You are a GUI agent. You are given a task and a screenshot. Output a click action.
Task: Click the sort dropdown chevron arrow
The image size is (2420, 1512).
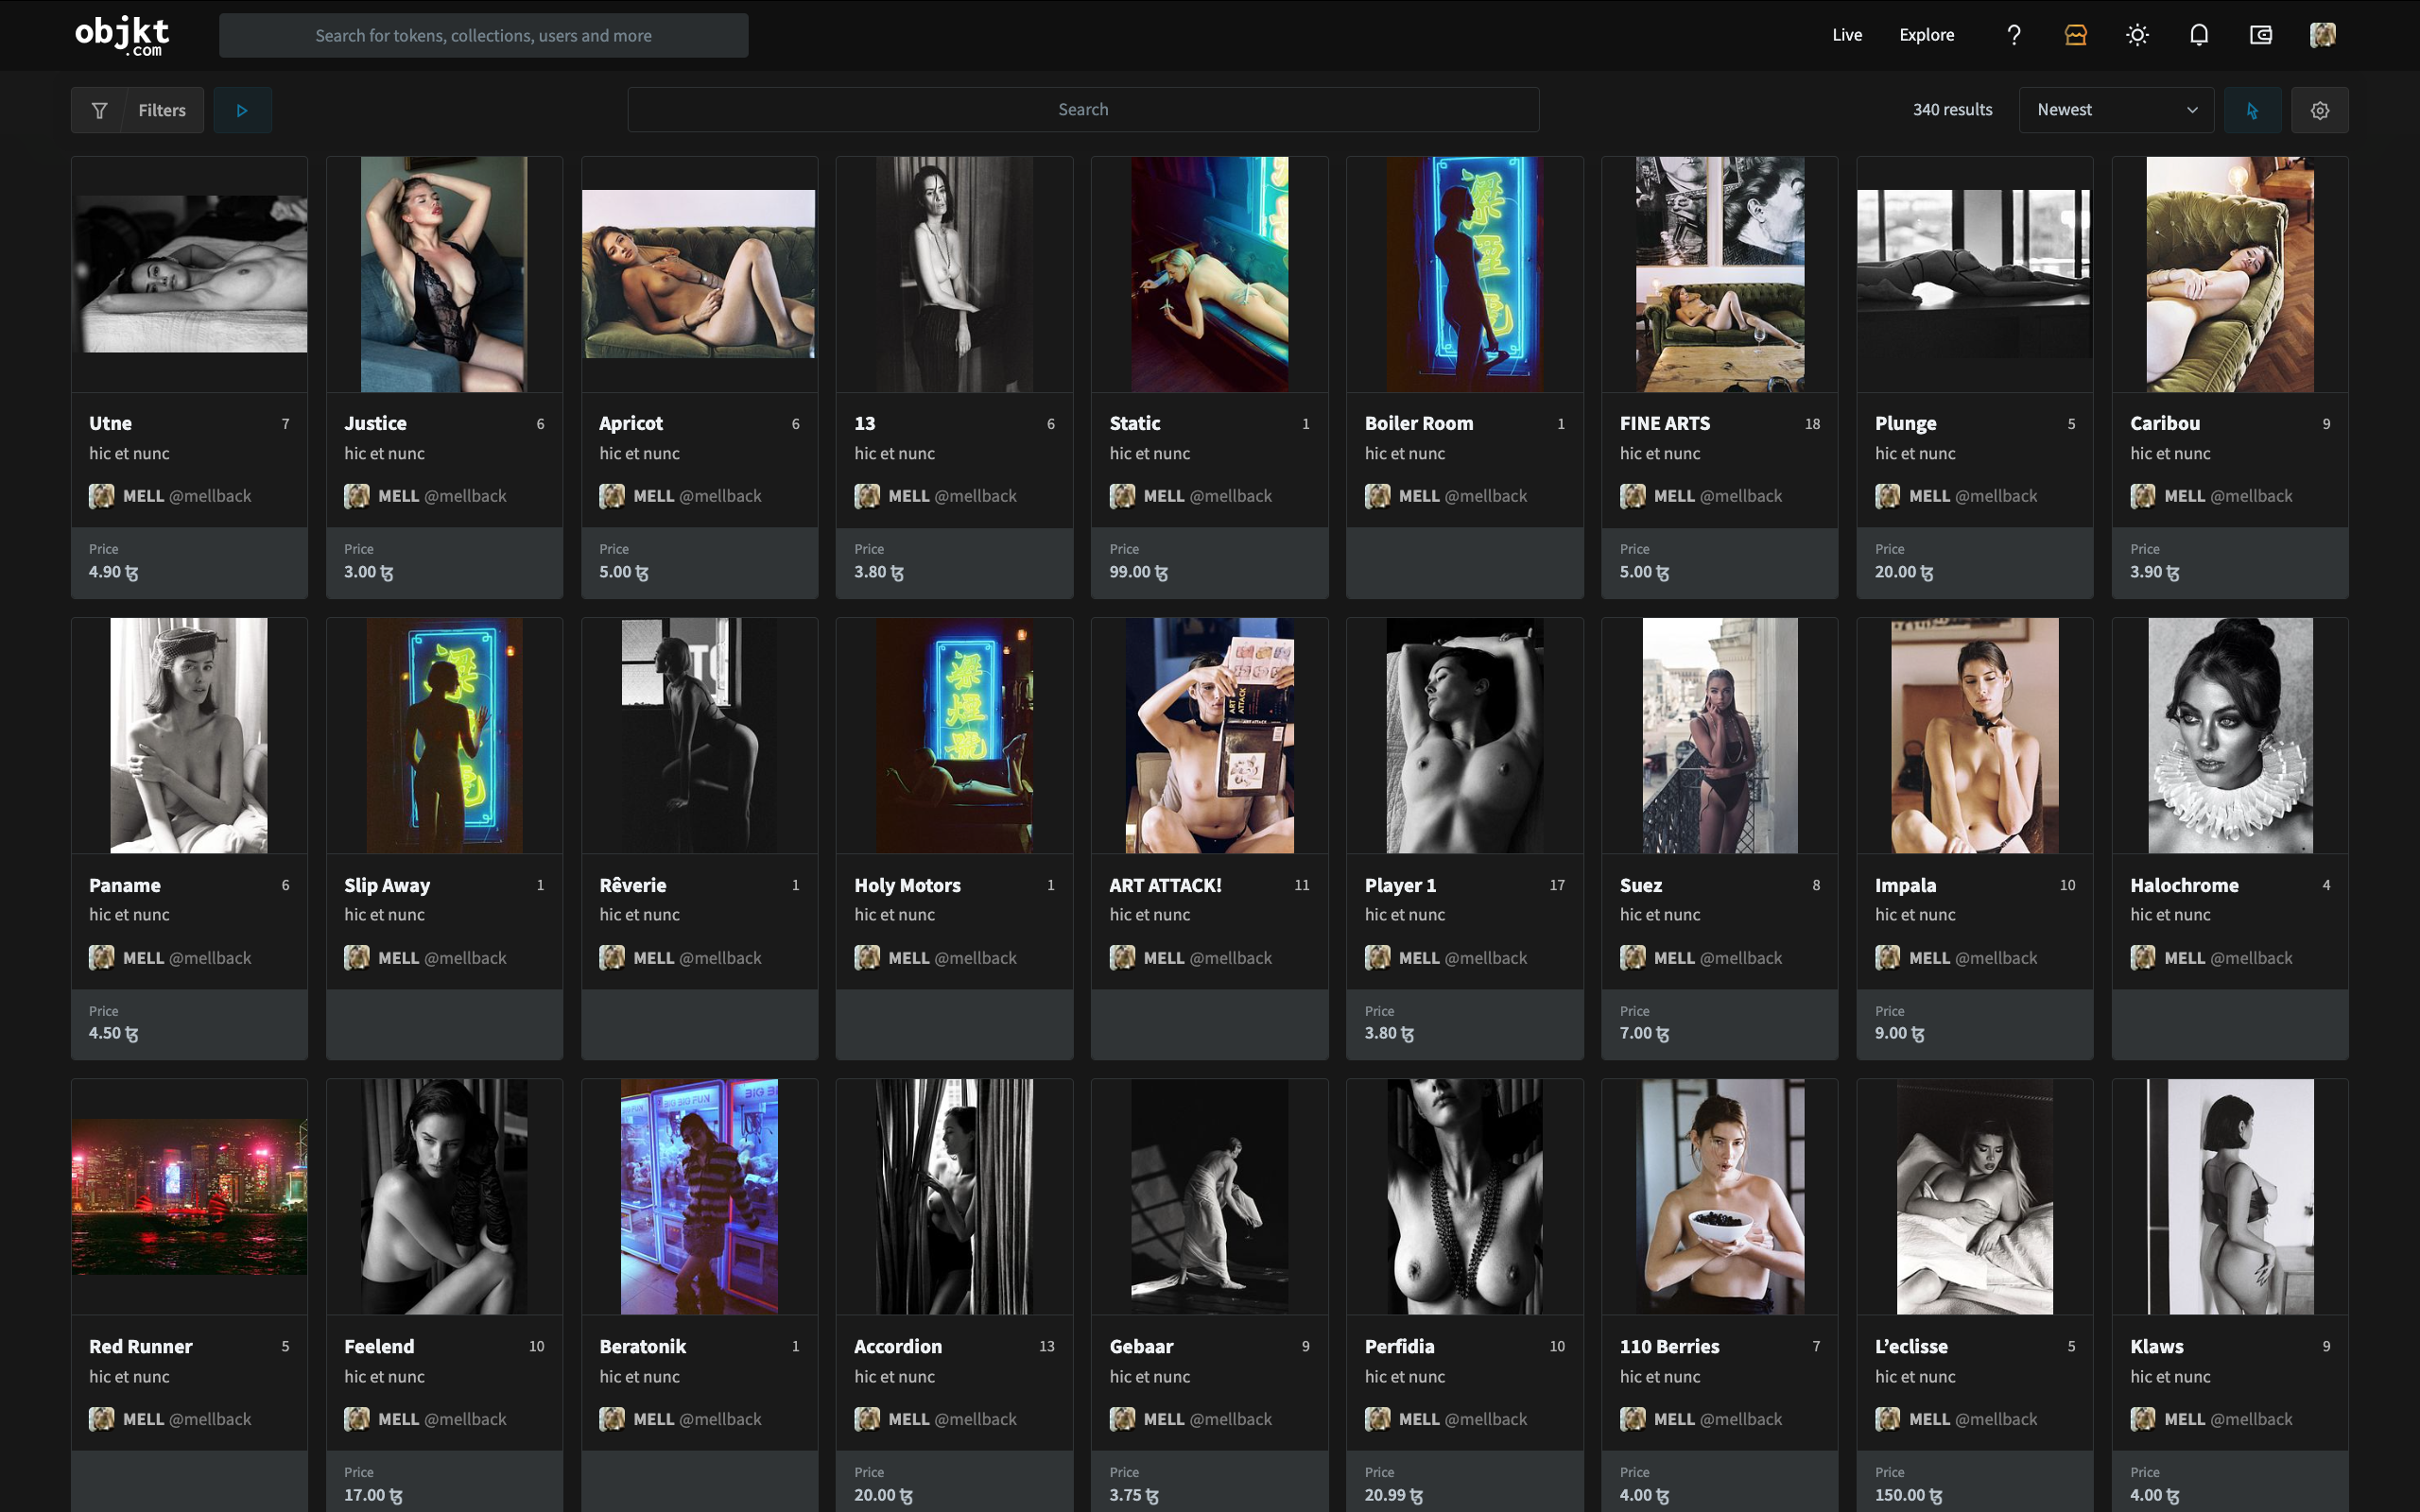click(2192, 110)
